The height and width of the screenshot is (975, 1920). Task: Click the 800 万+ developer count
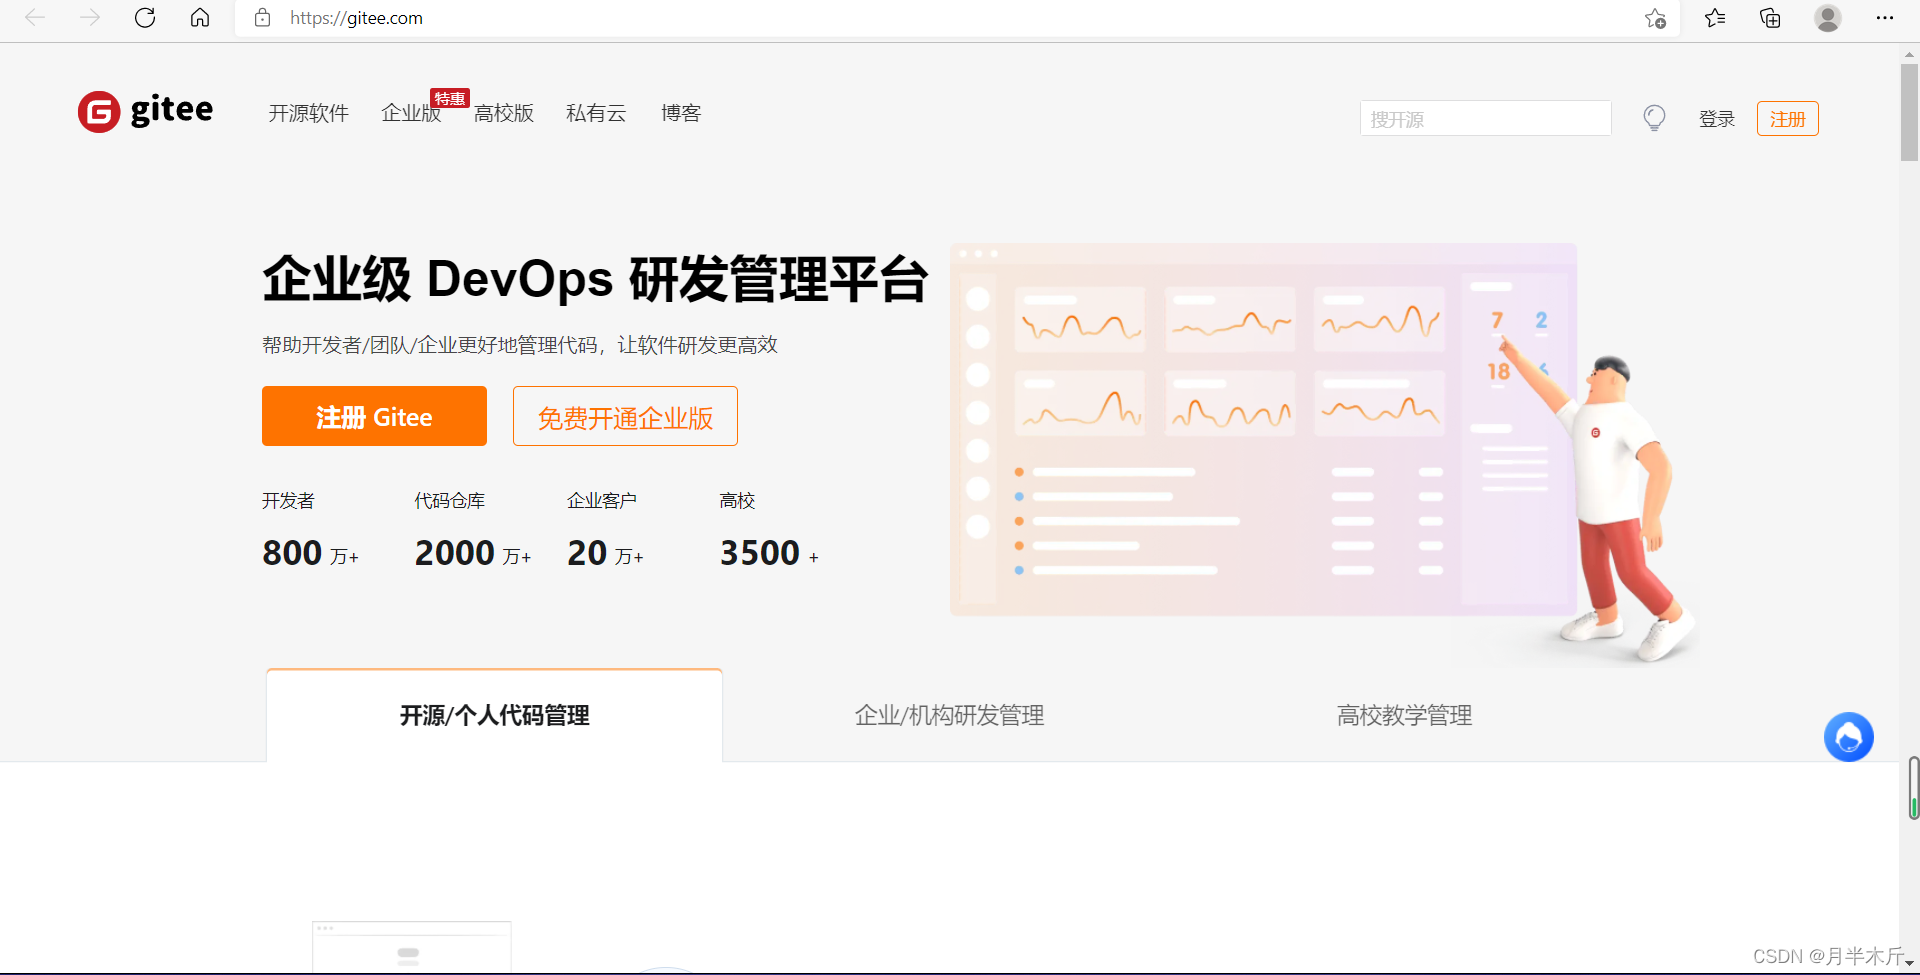tap(310, 553)
